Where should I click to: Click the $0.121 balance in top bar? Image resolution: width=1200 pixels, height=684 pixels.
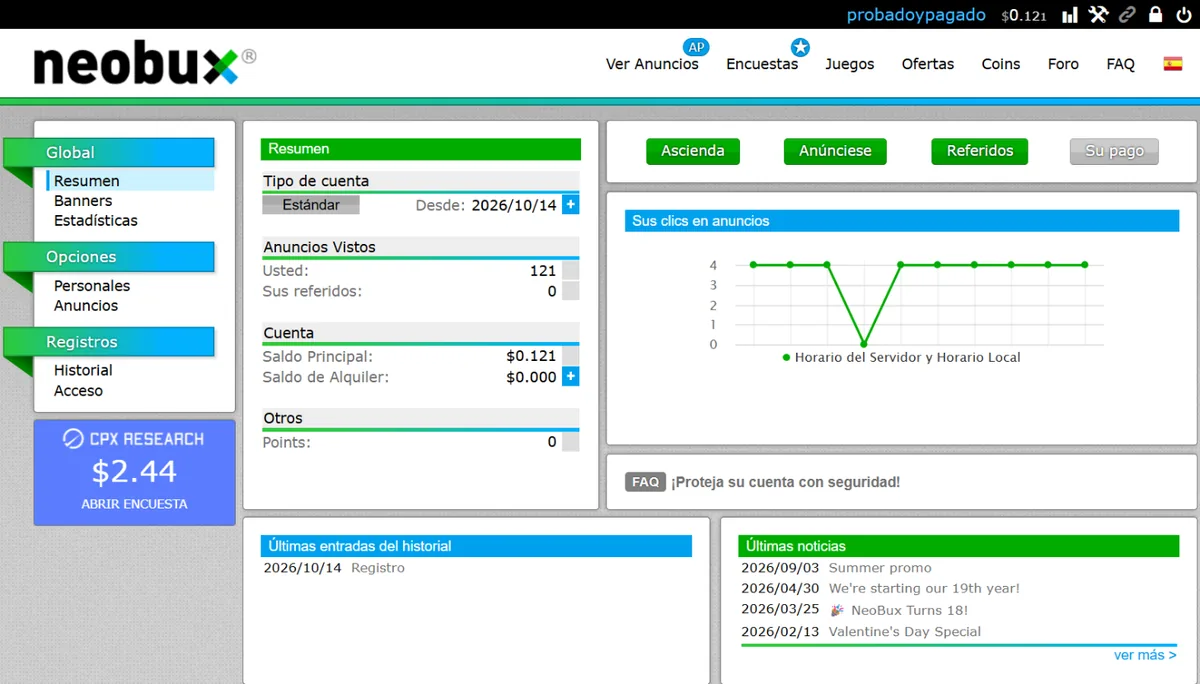[1024, 15]
